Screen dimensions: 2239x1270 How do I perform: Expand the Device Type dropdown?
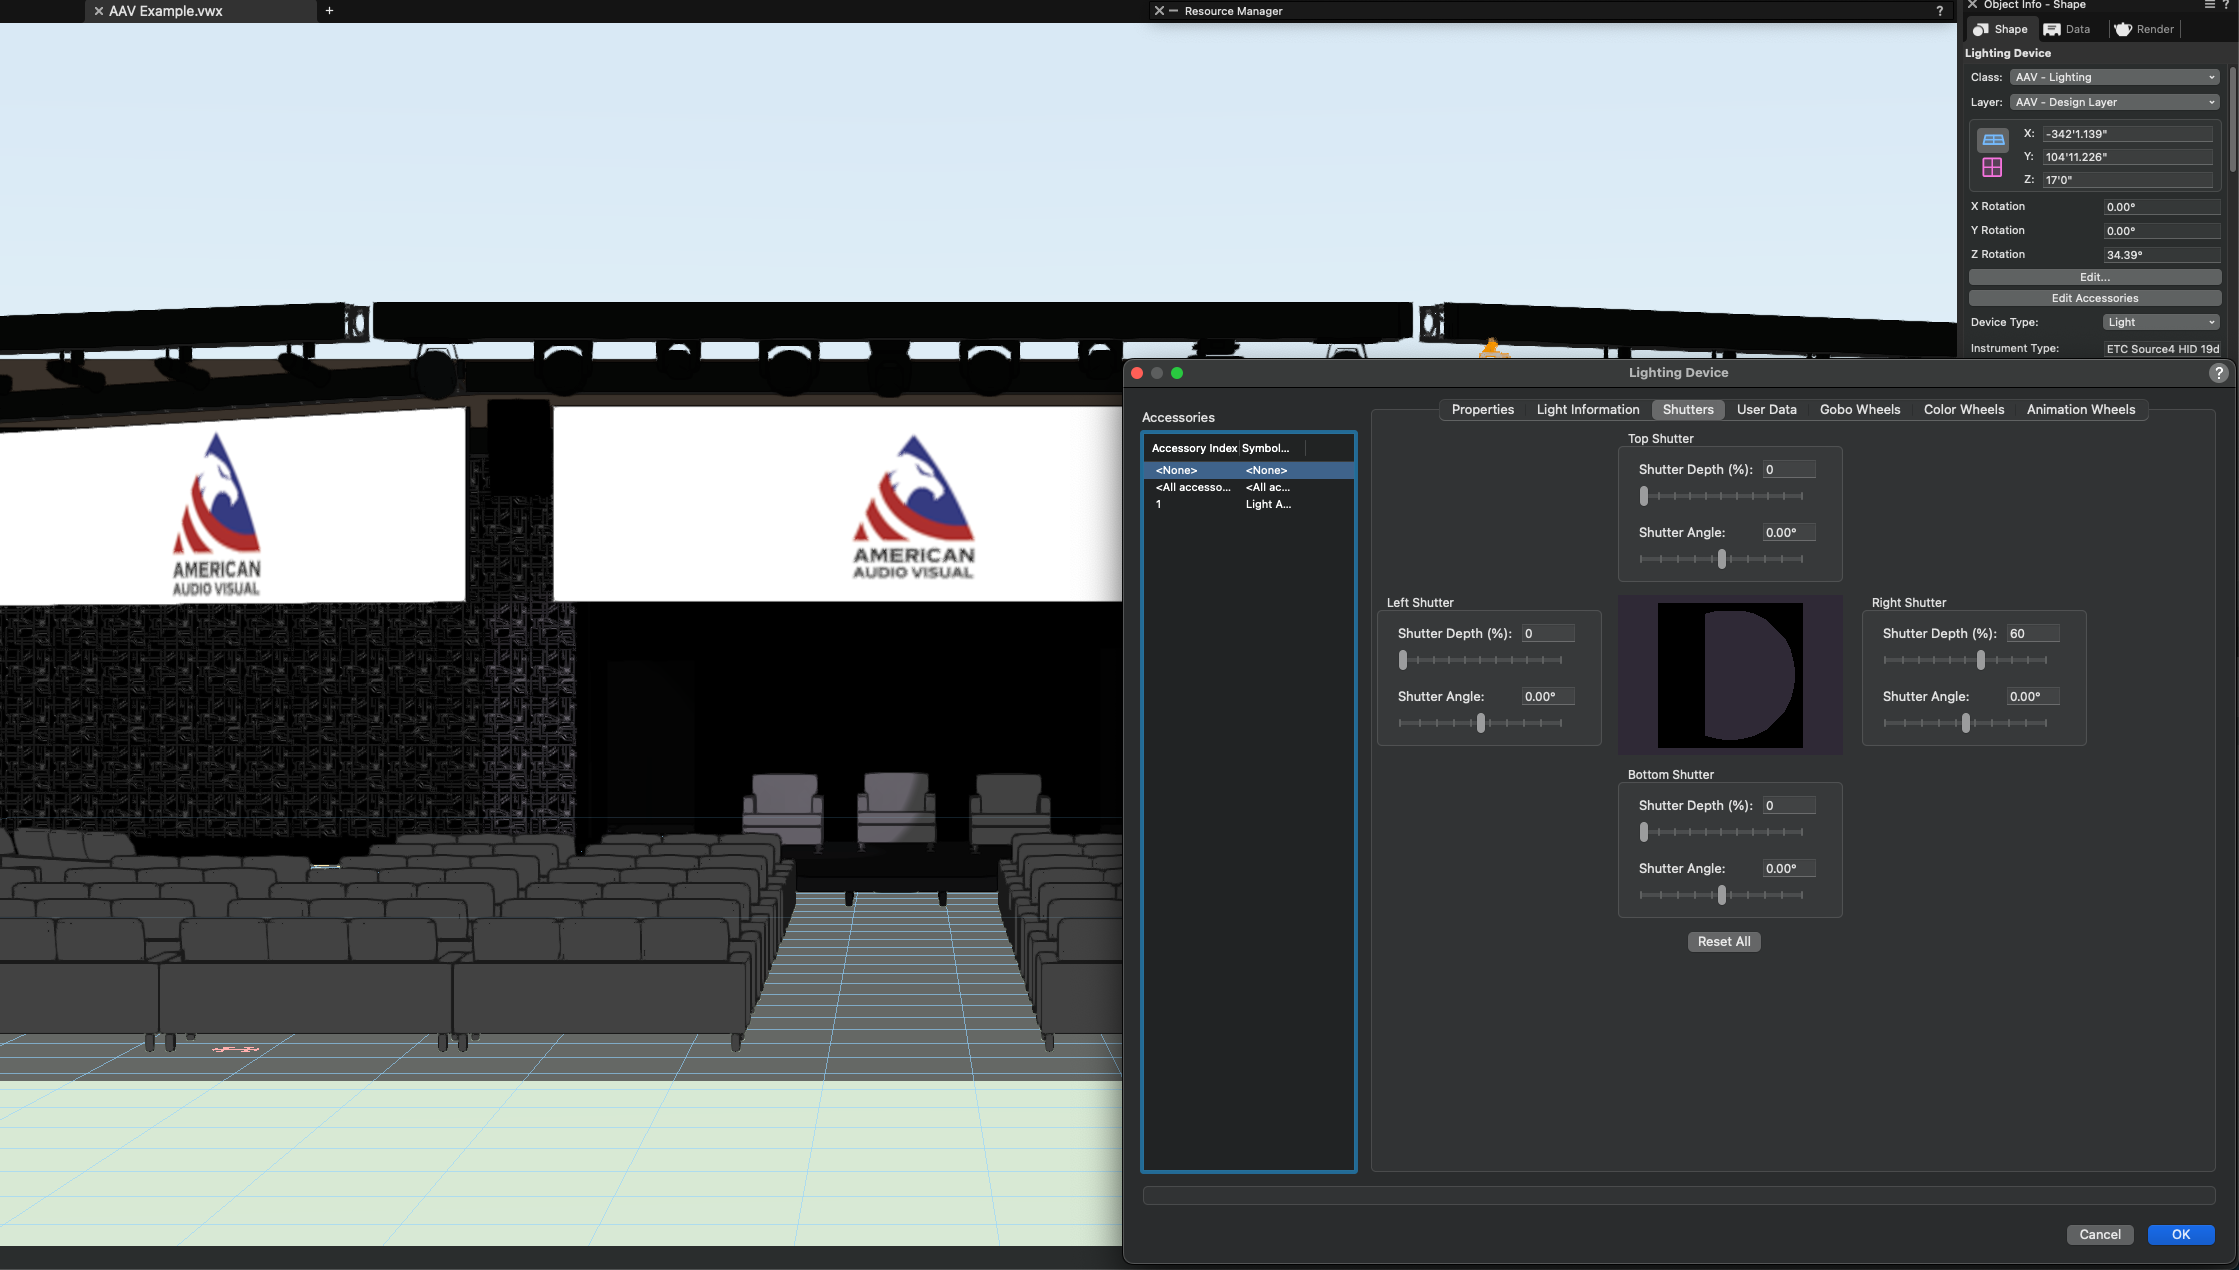[x=2160, y=322]
